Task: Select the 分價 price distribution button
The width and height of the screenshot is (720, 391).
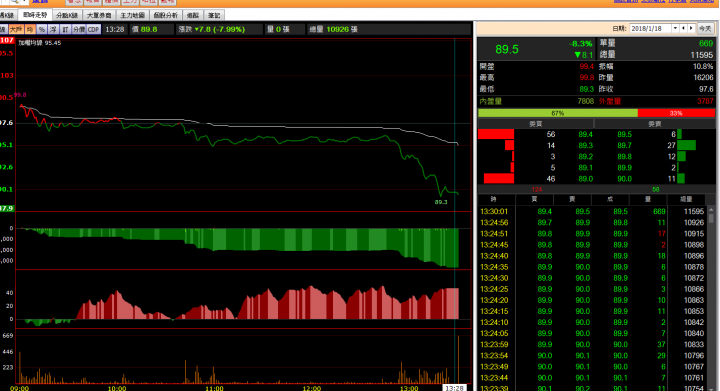Action: [x=79, y=29]
